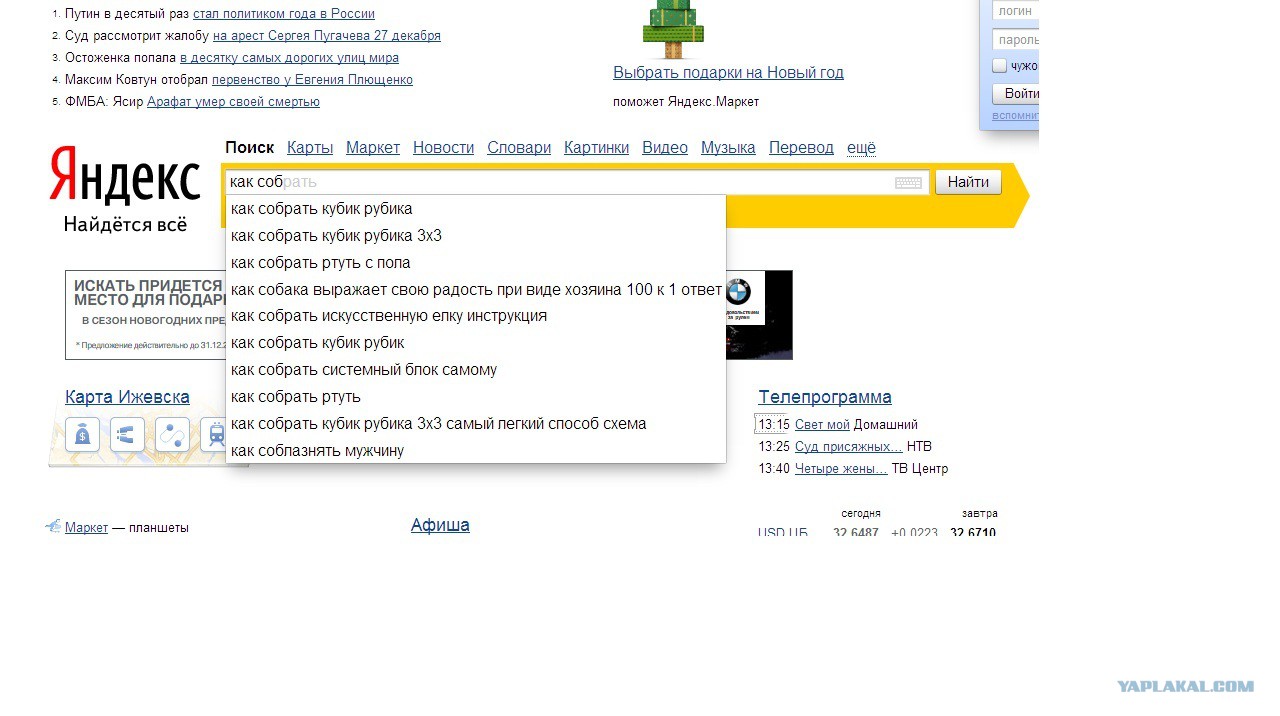Select the route icon on Izhevsk map
This screenshot has width=1280, height=716.
point(172,435)
